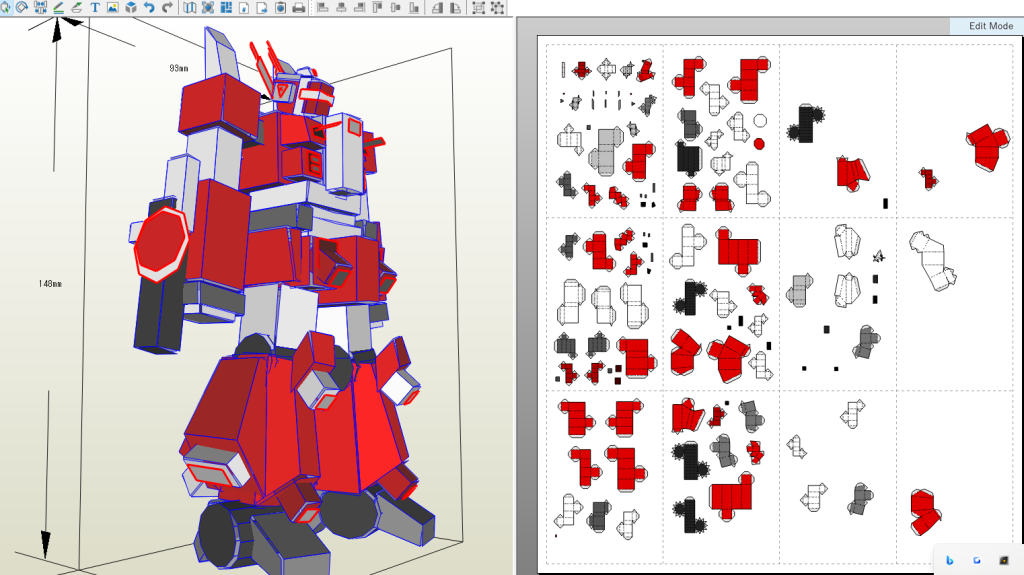Select the large red box part in the fourth column of the top row
The image size is (1024, 575).
(988, 147)
